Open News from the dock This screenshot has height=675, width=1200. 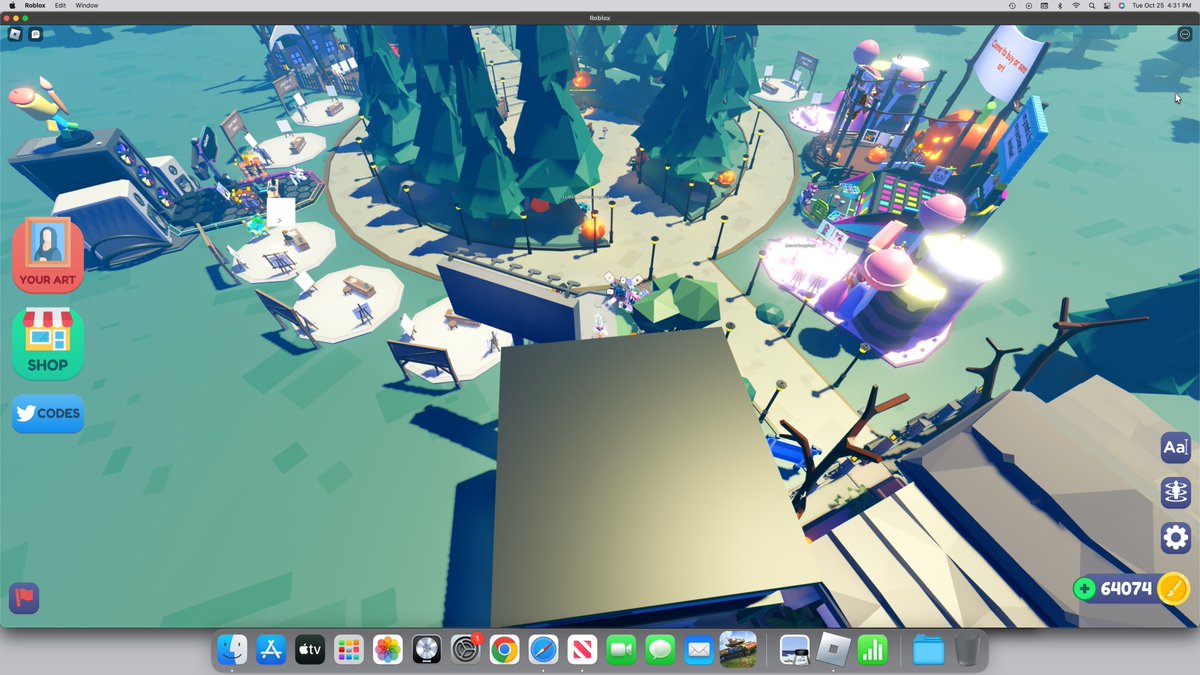point(583,650)
